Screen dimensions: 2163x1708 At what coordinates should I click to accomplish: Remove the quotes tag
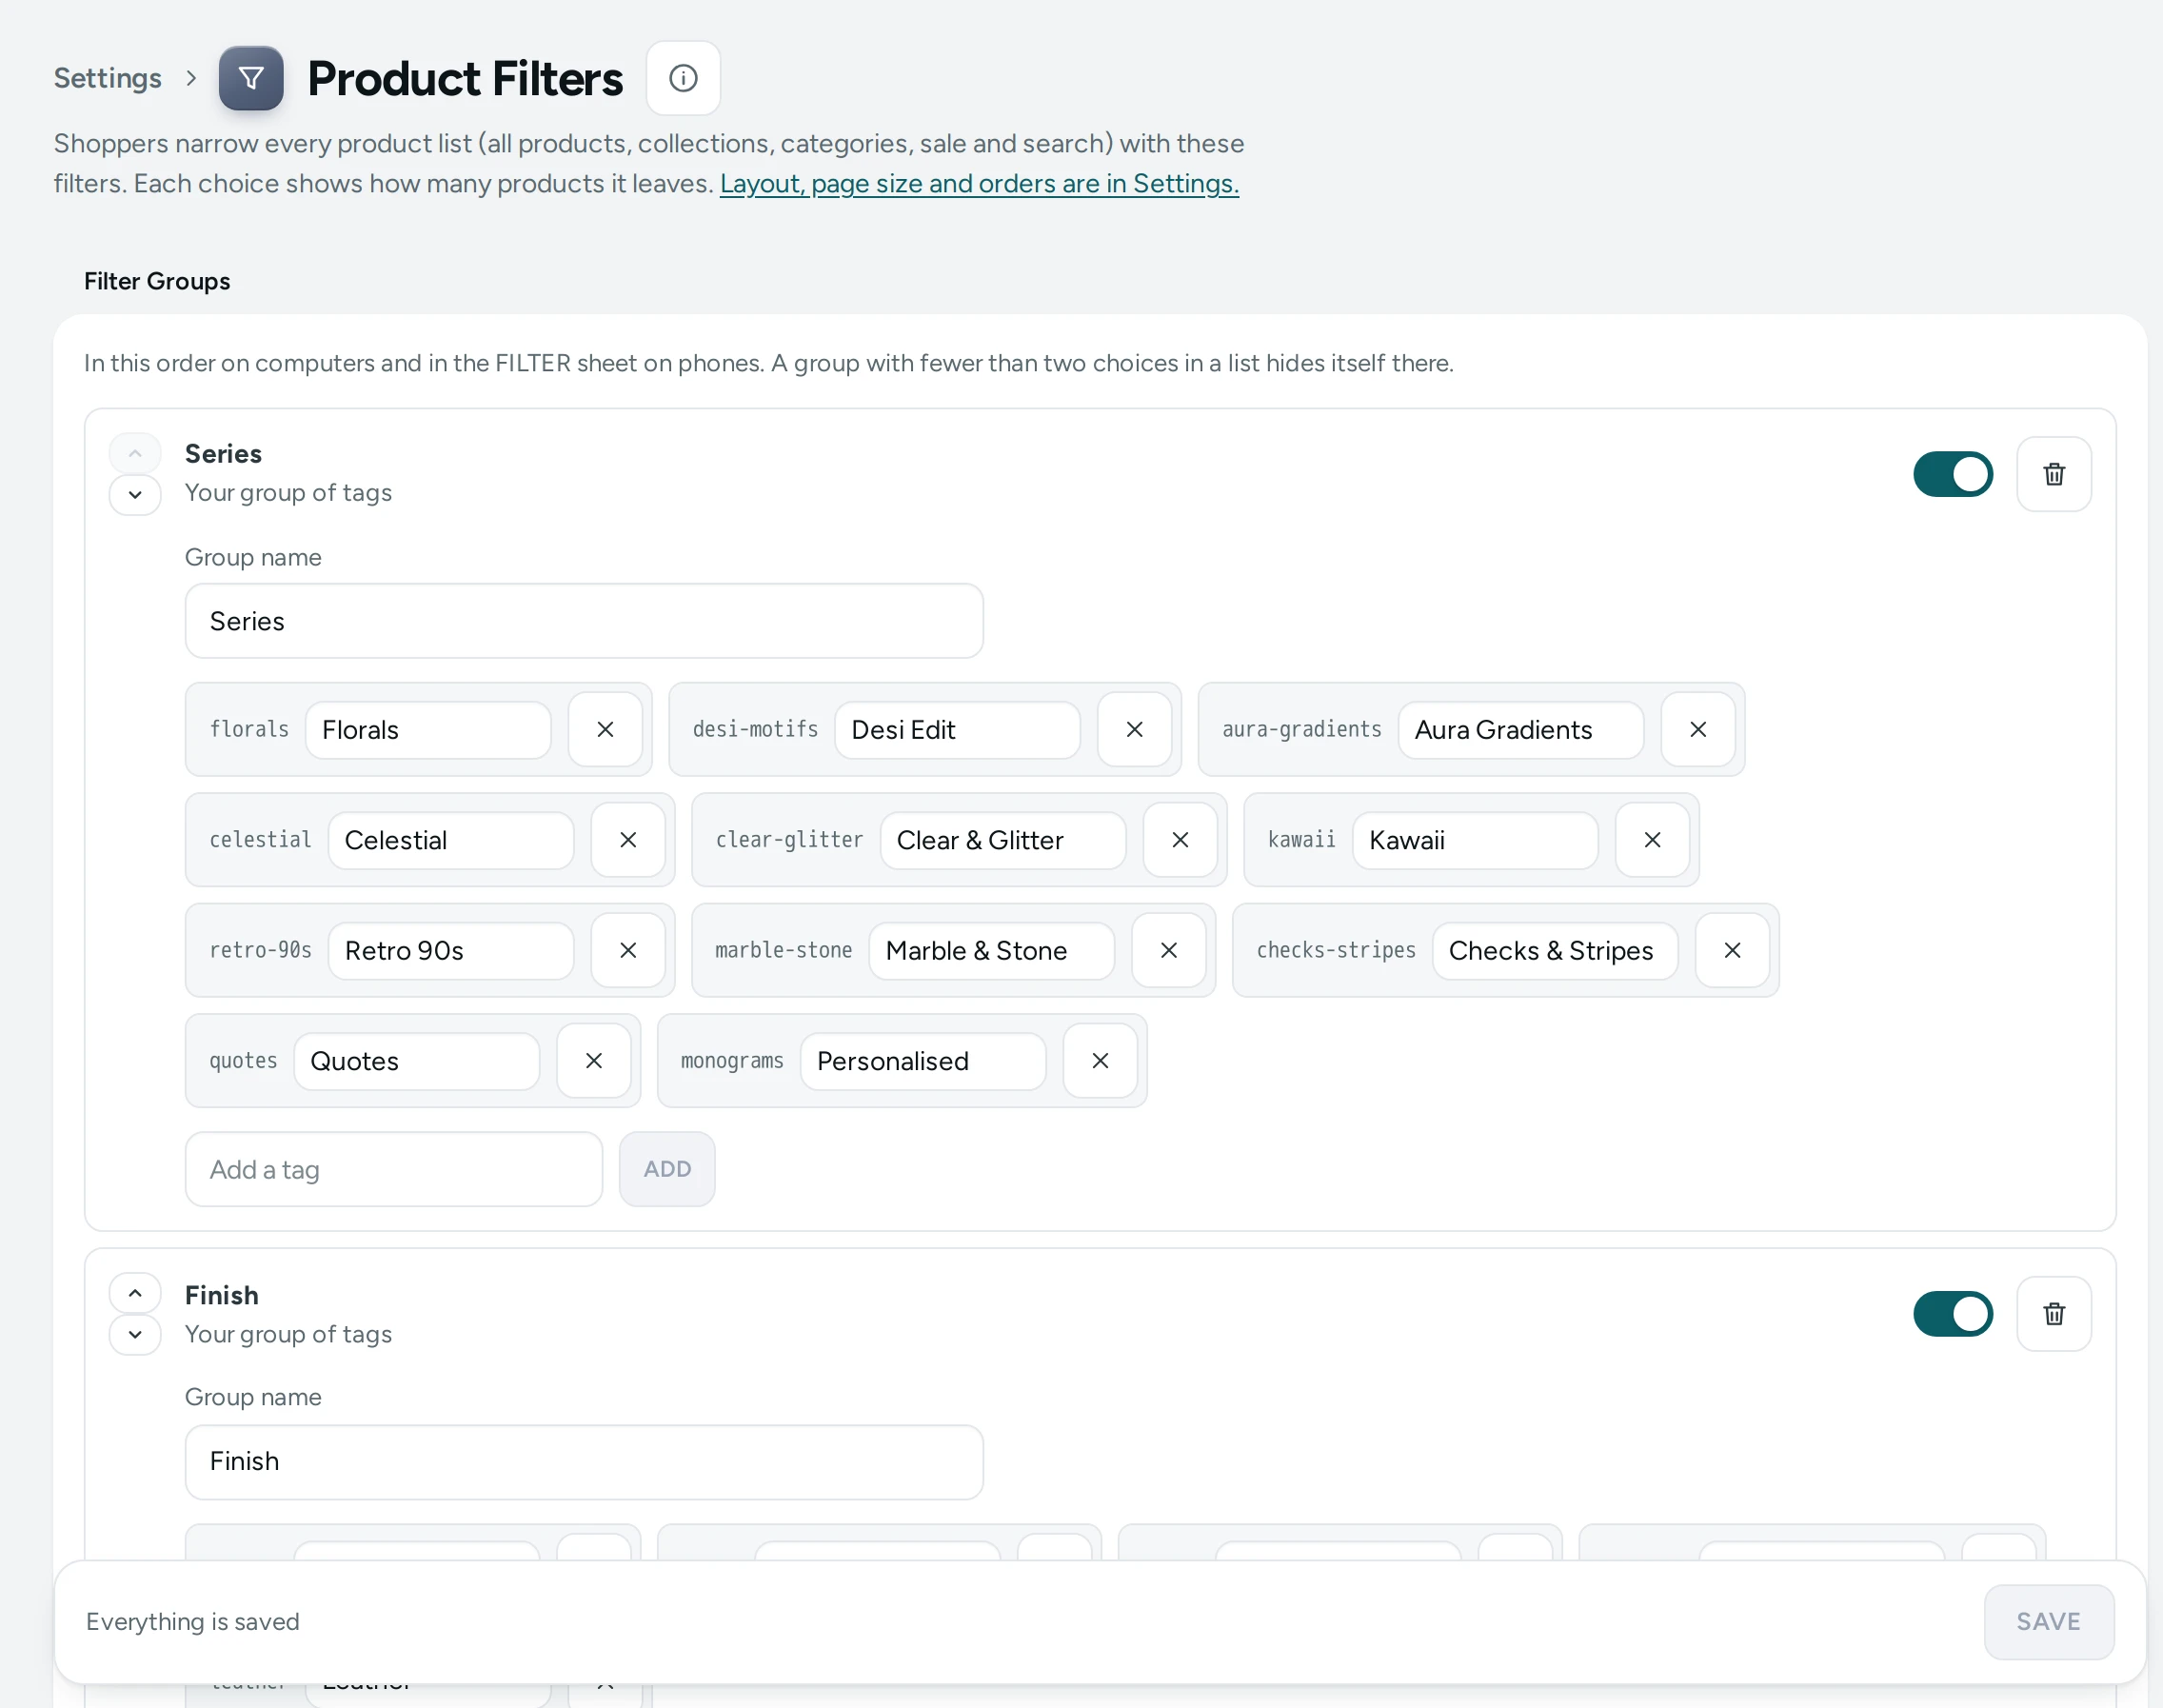coord(593,1061)
